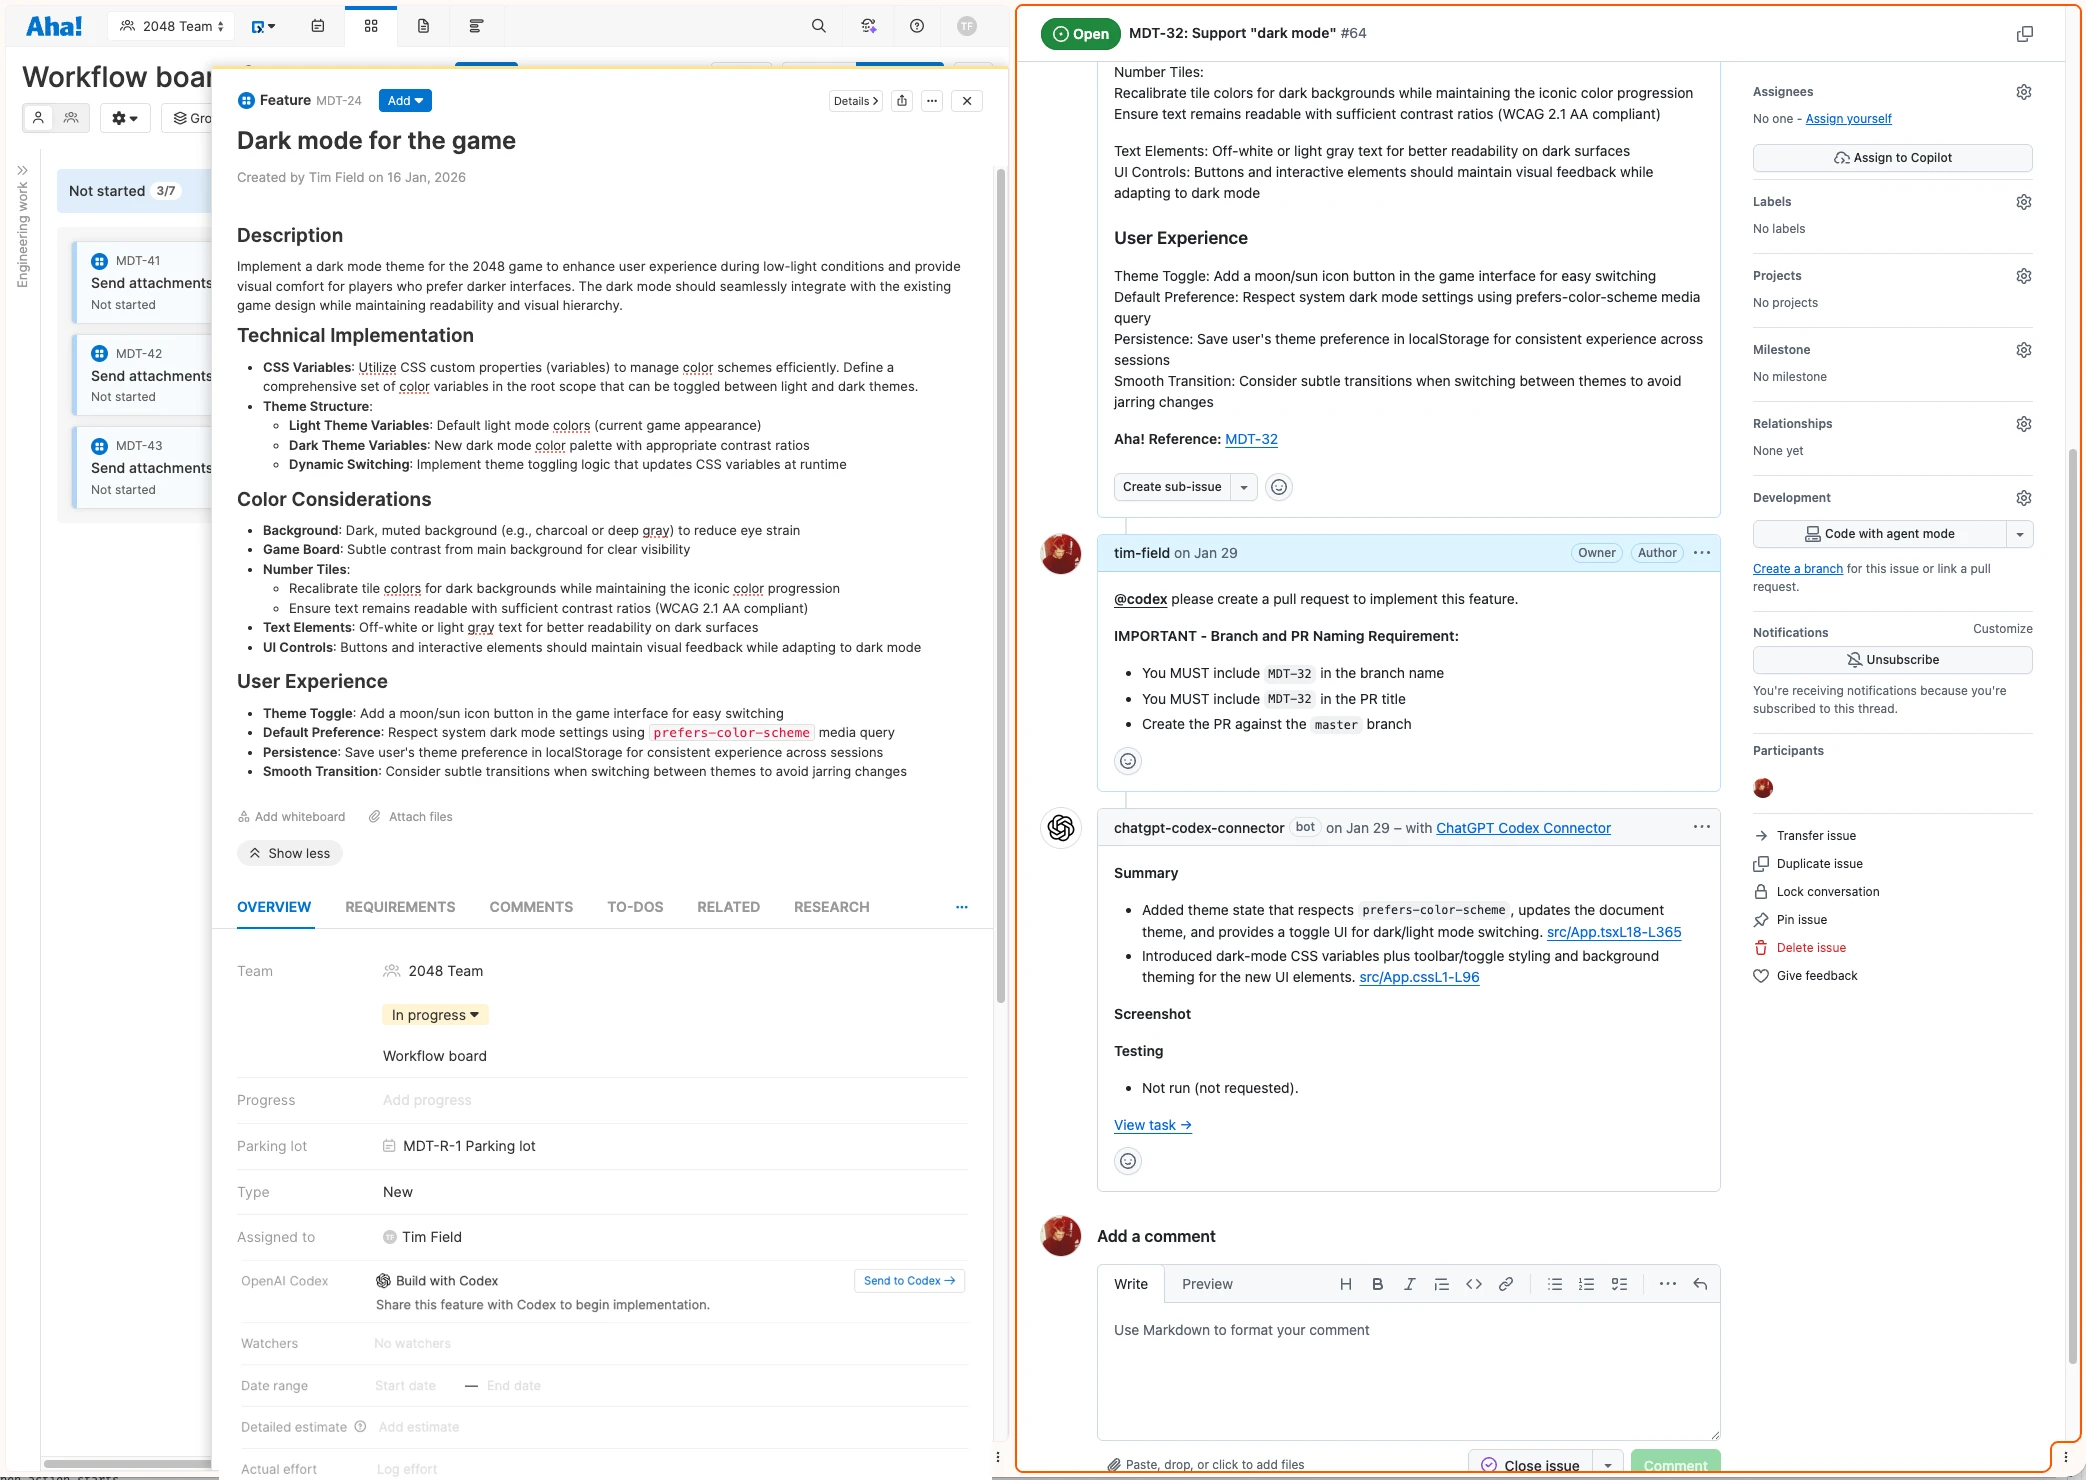Open the Aha! help menu
The image size is (2086, 1480).
point(916,26)
